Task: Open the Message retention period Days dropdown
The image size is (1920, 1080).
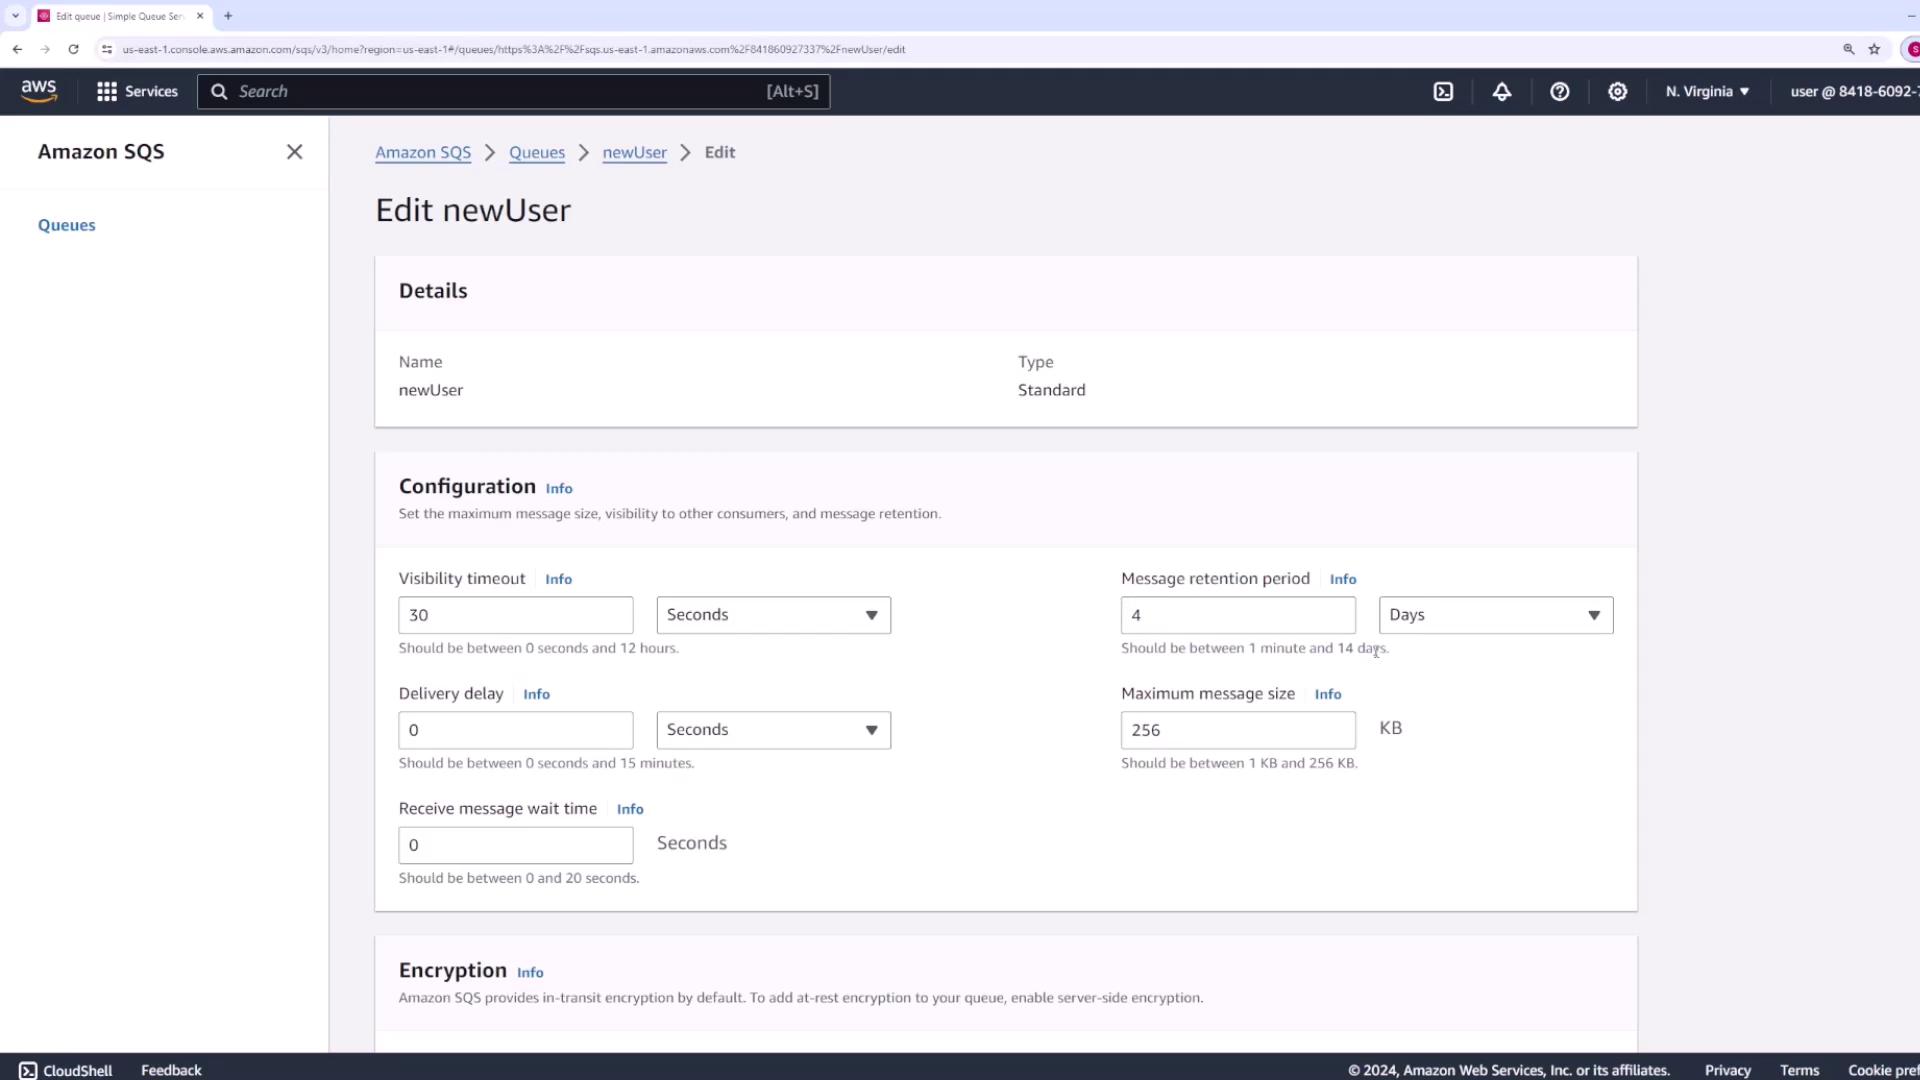Action: coord(1495,615)
